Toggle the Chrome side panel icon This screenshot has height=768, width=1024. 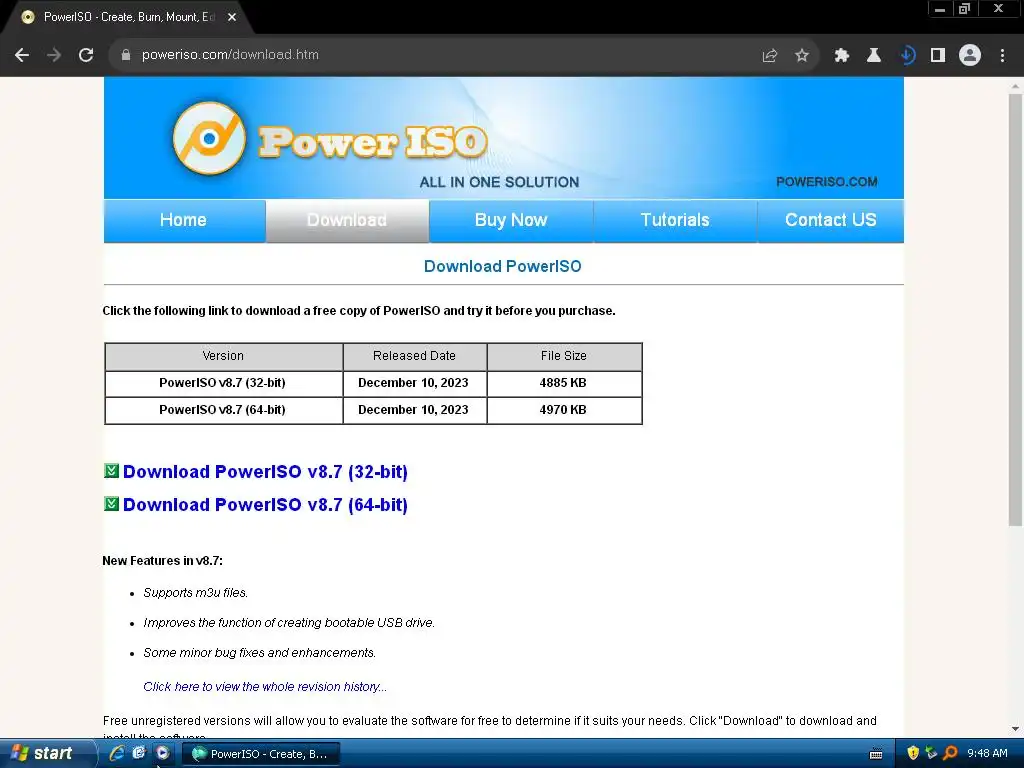point(938,56)
